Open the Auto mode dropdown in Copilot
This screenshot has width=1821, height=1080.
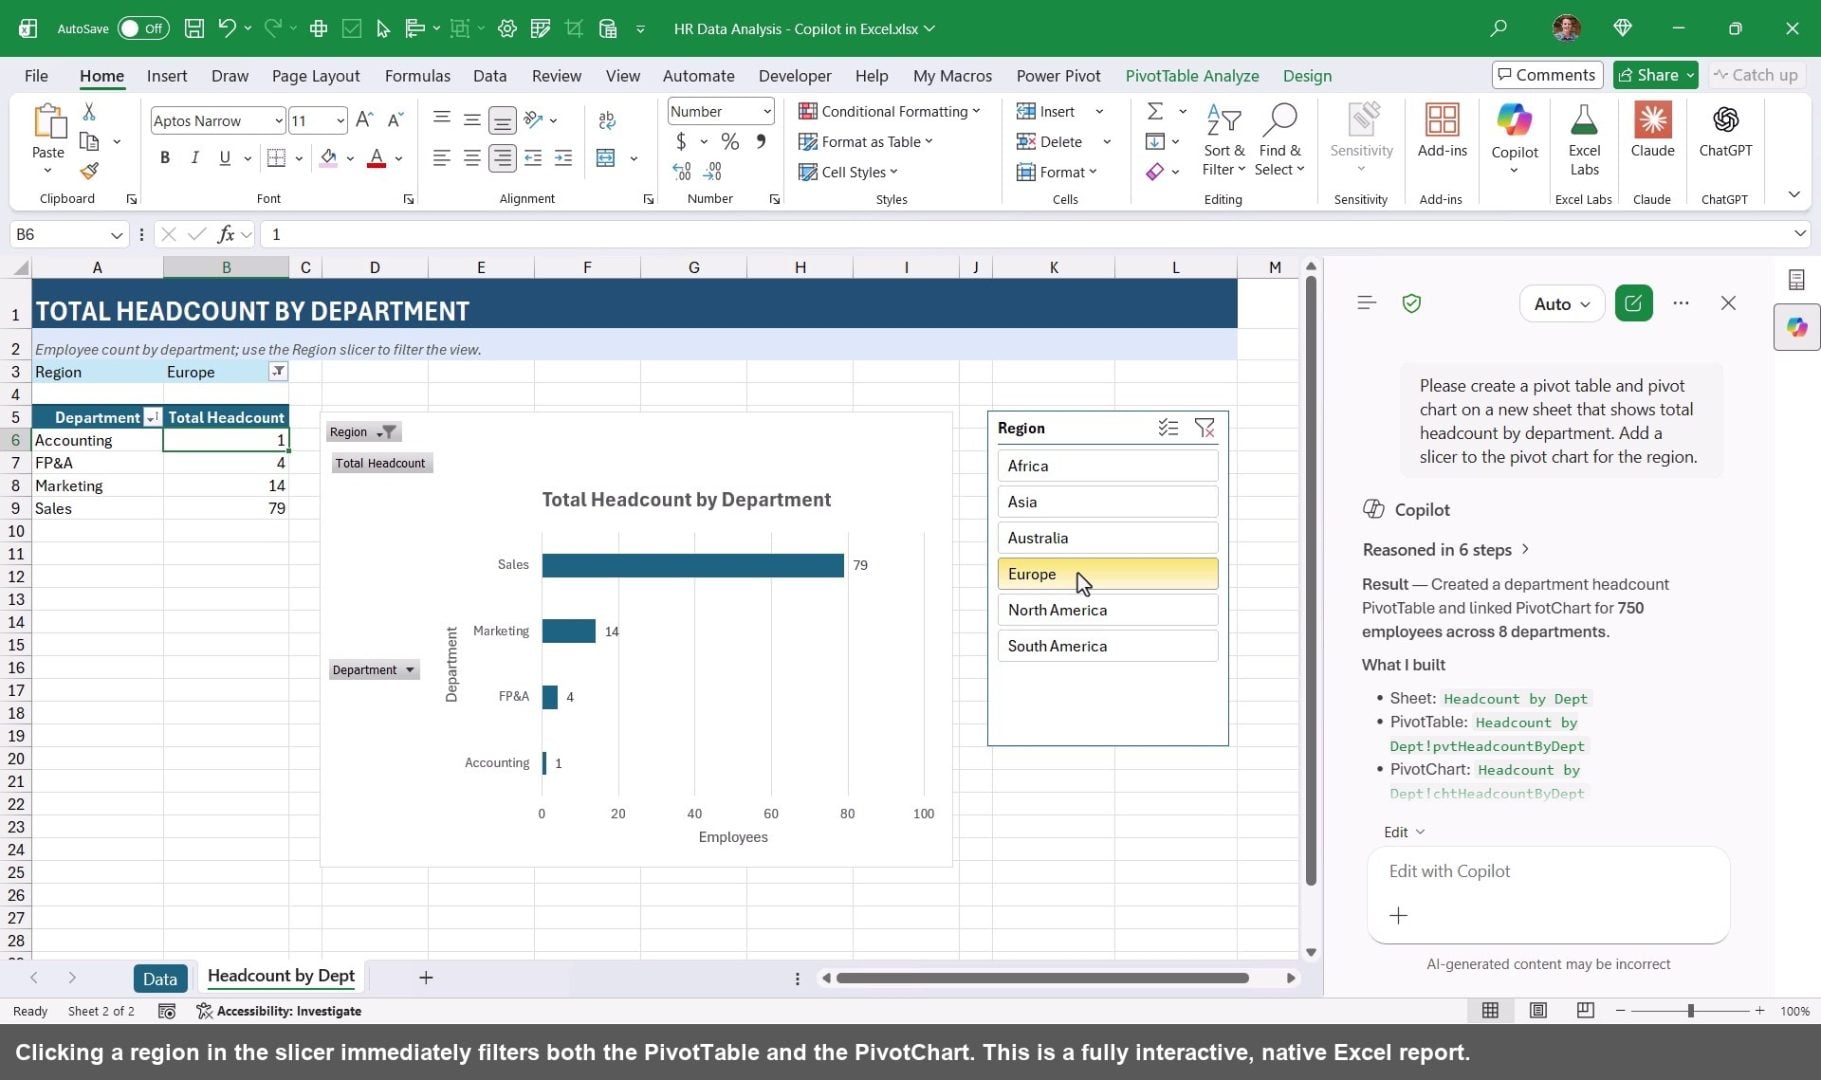[1561, 304]
